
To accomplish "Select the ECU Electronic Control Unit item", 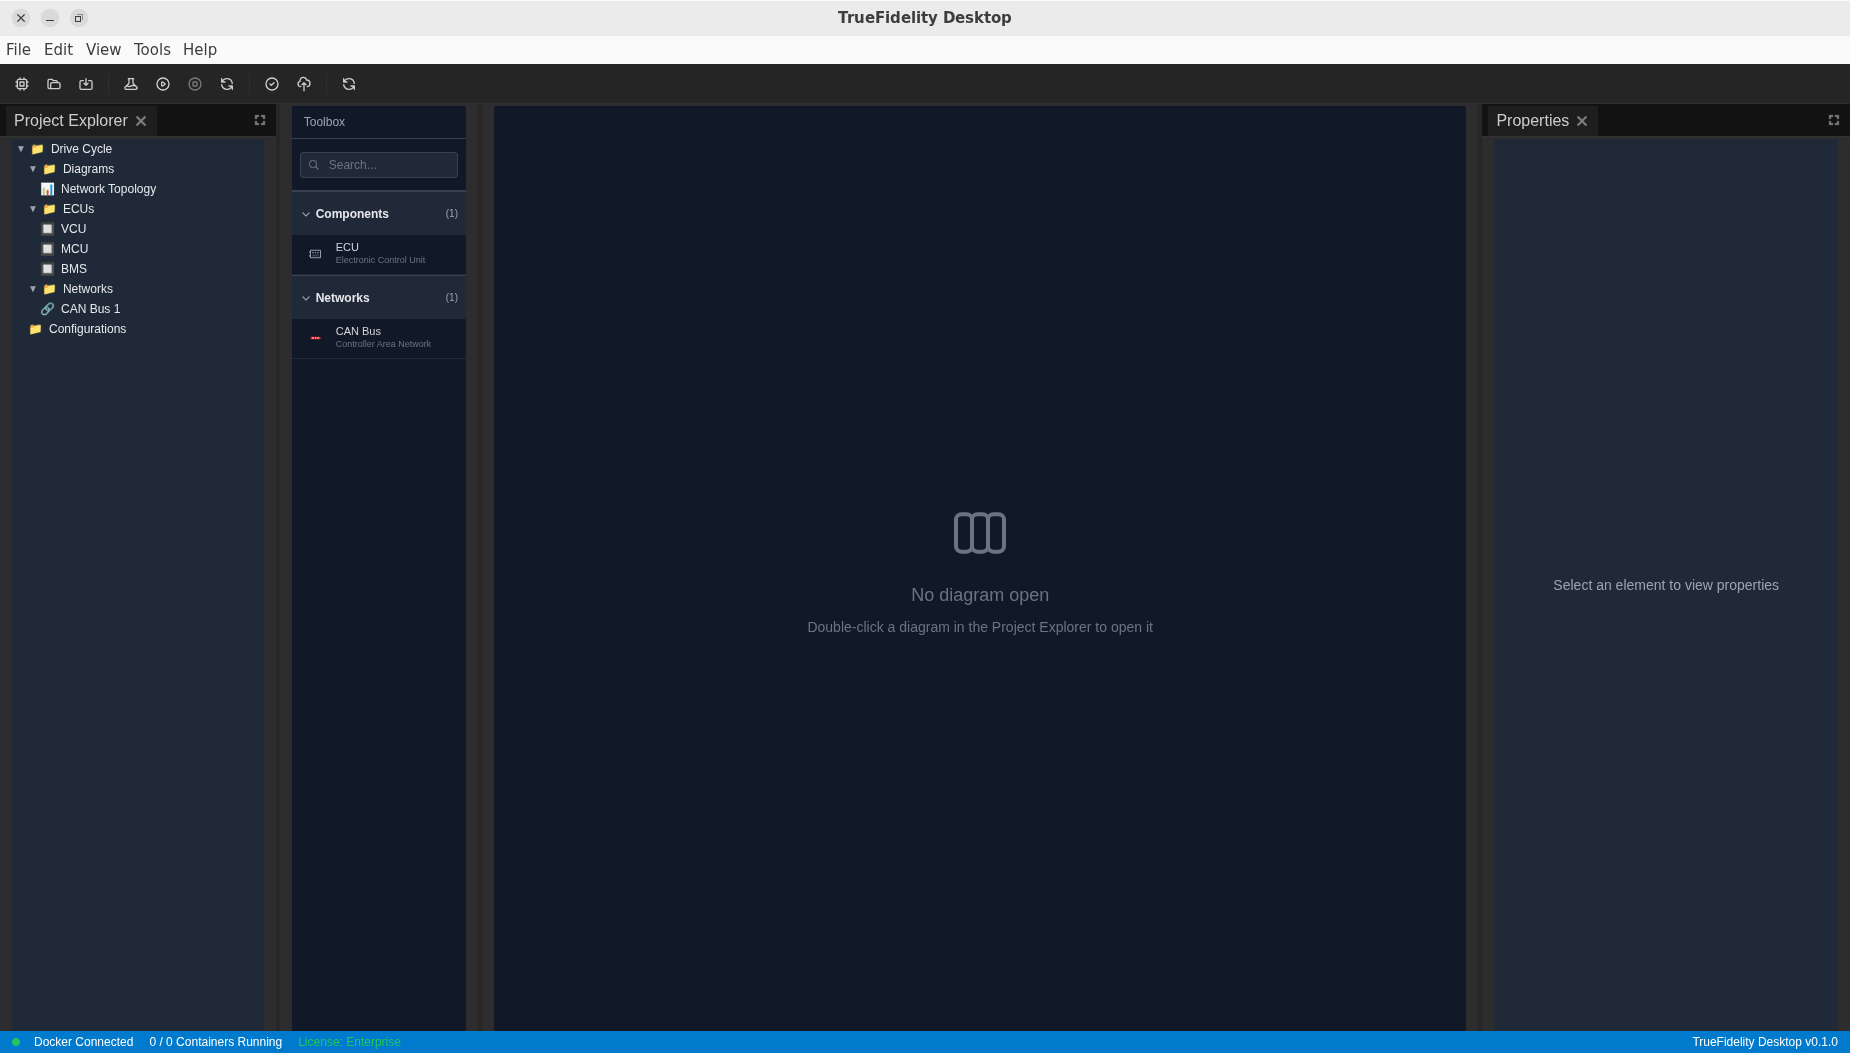I will click(x=379, y=254).
